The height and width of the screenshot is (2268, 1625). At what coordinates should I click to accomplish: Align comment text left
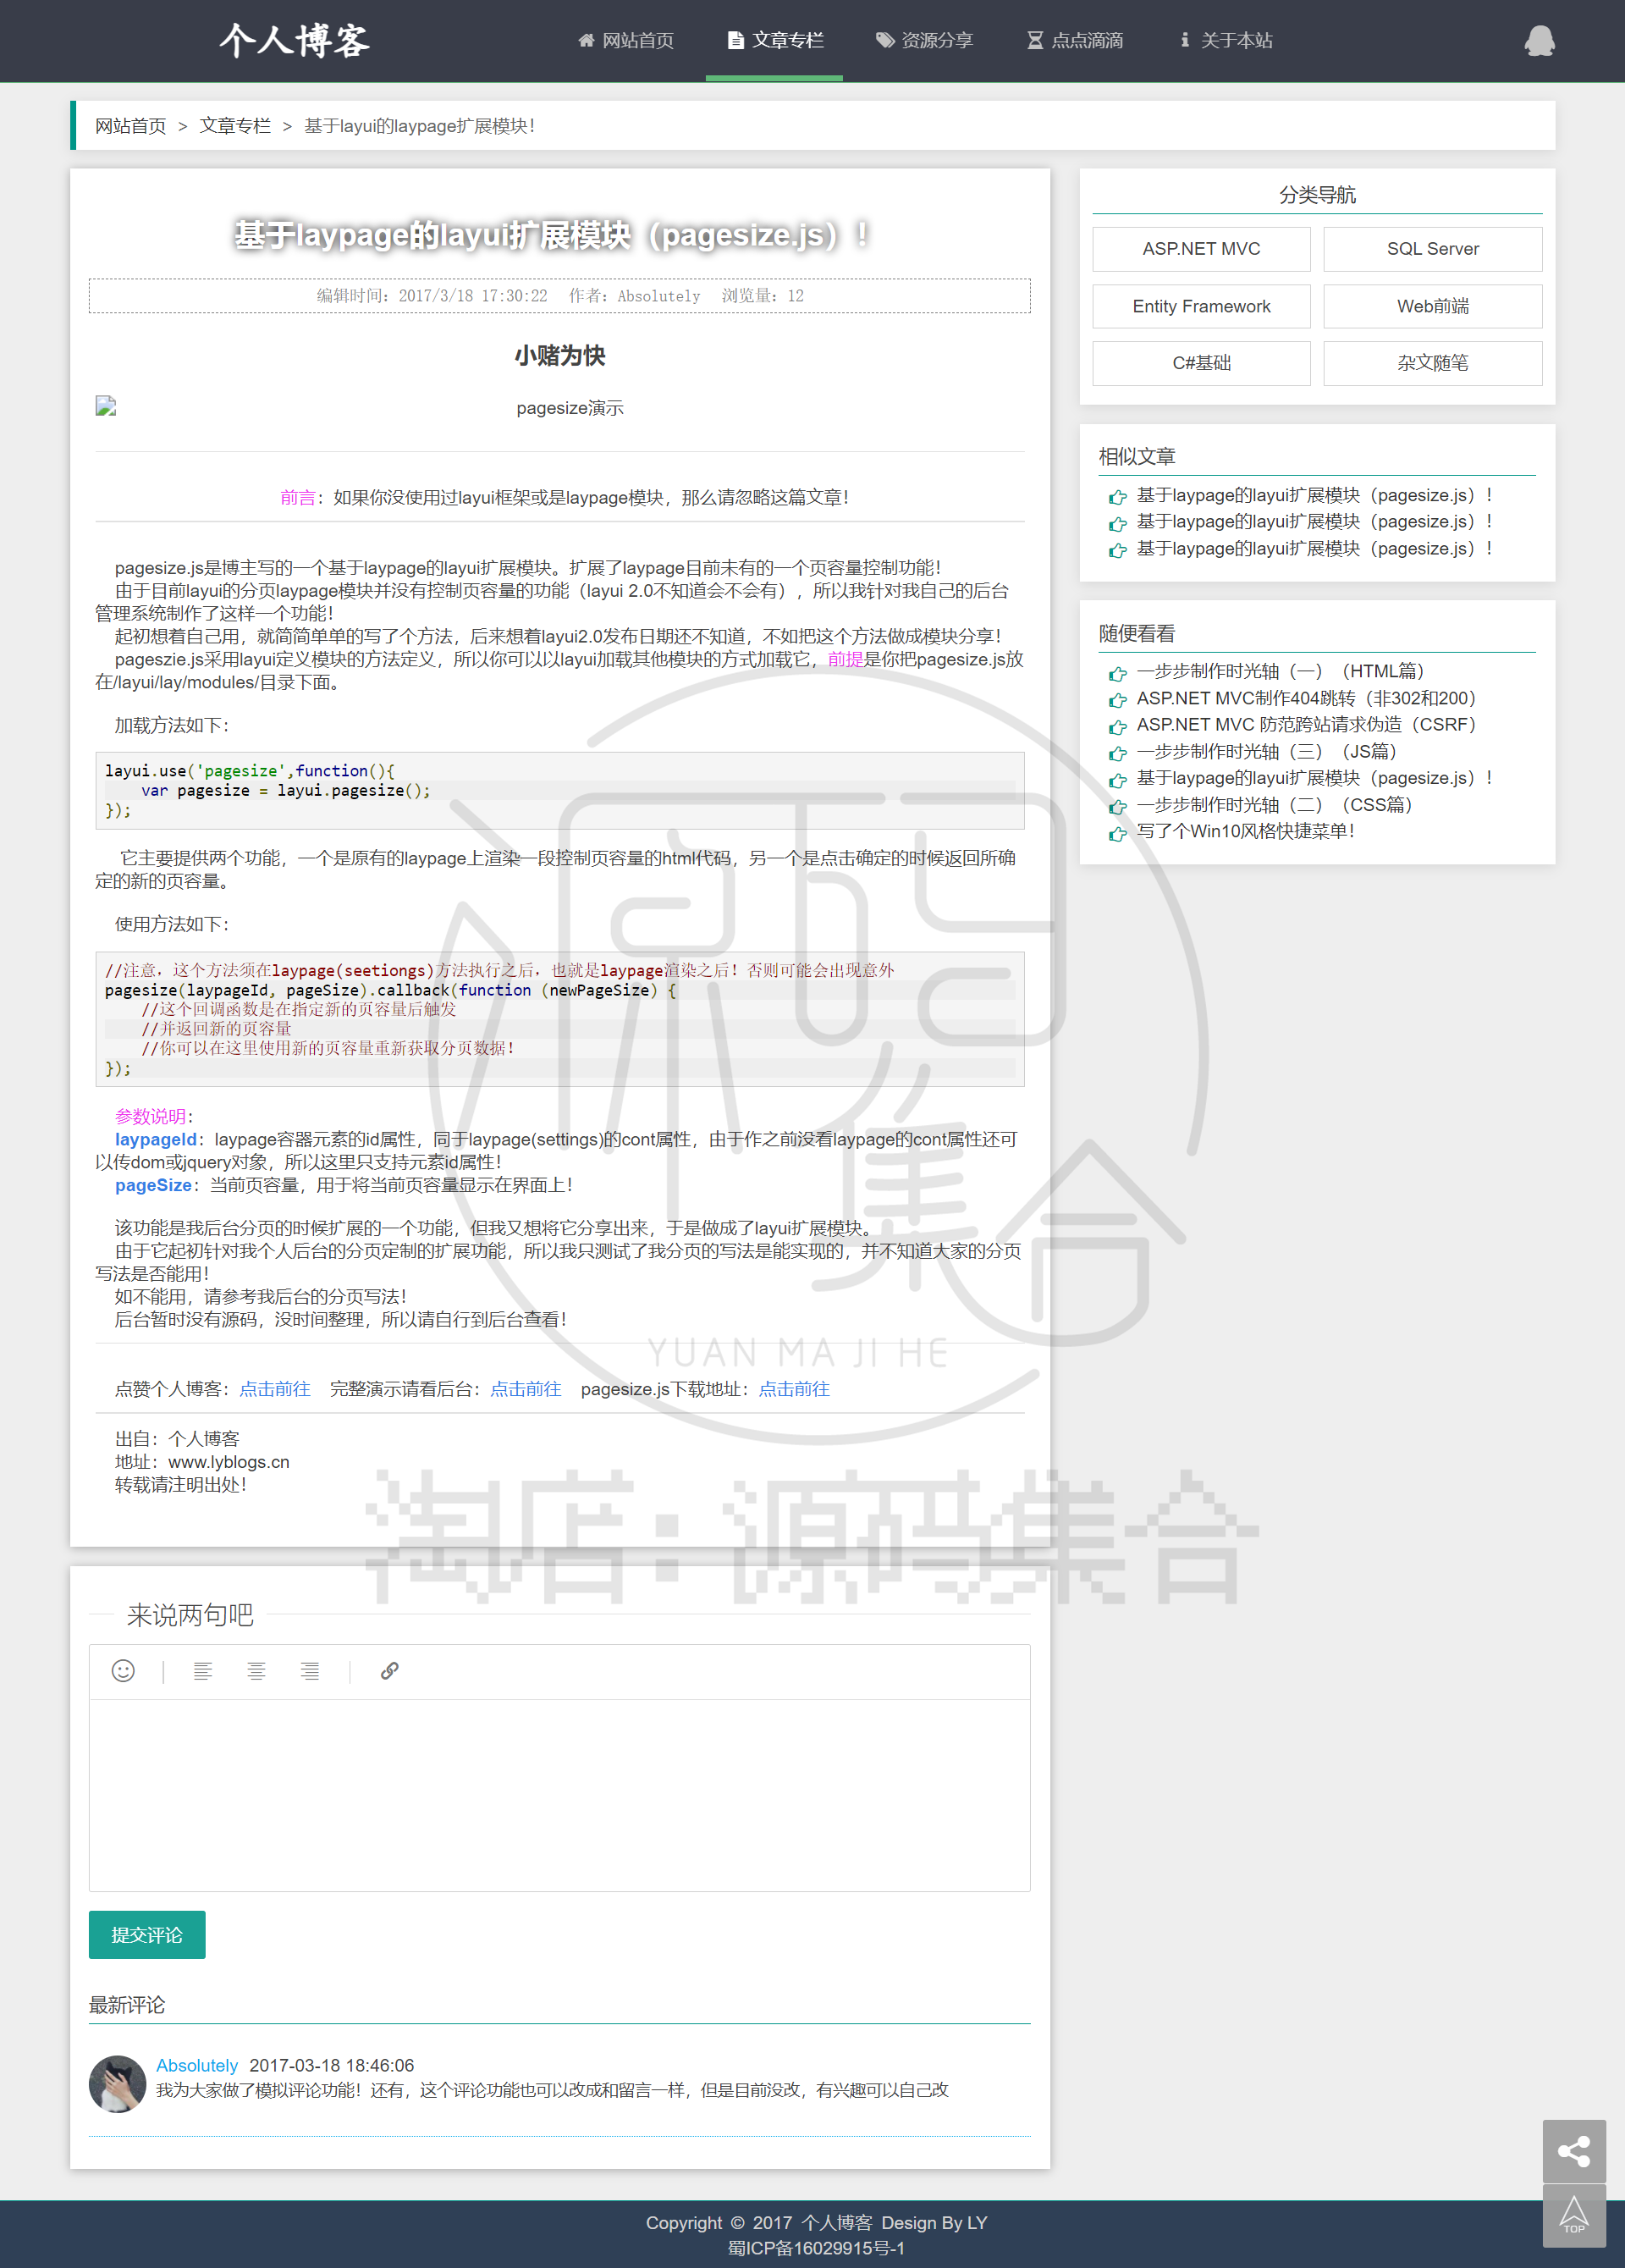coord(203,1671)
